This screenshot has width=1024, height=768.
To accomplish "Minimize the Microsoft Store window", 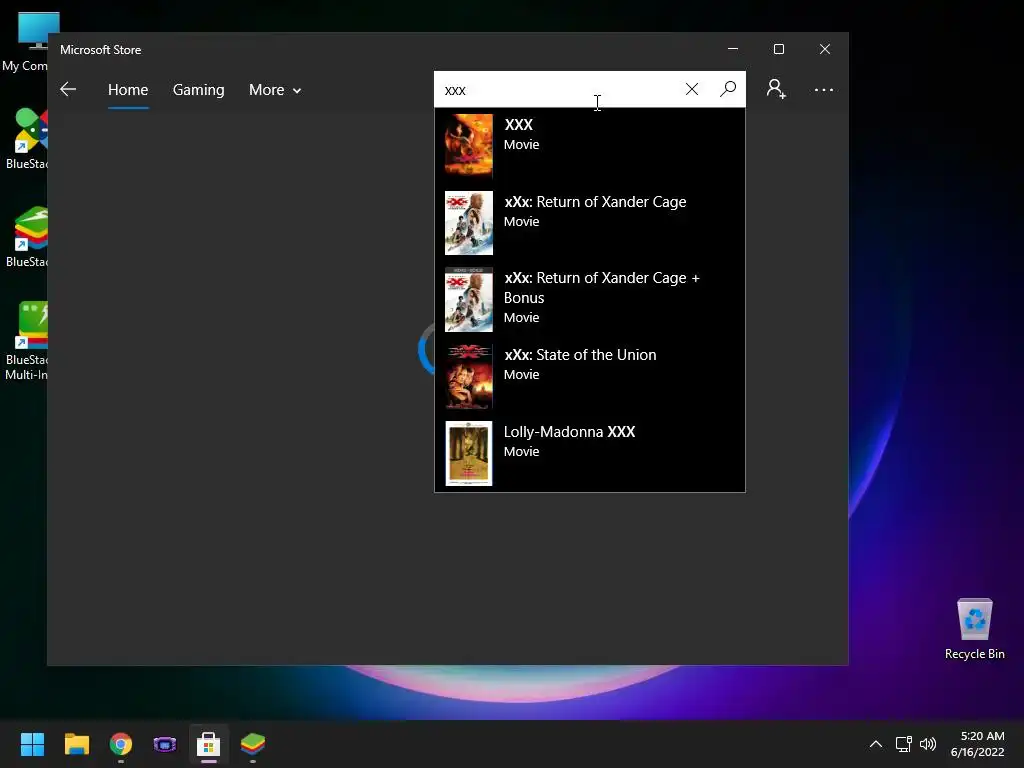I will 733,49.
